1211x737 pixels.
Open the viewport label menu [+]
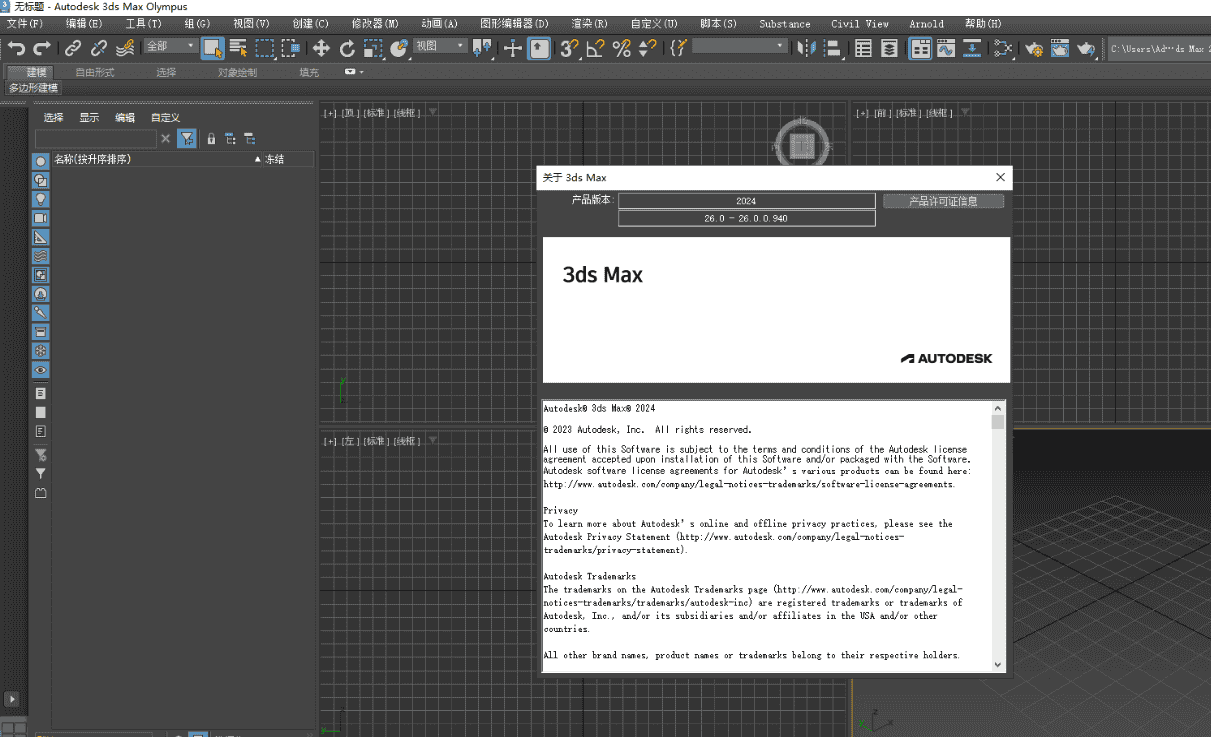click(330, 112)
